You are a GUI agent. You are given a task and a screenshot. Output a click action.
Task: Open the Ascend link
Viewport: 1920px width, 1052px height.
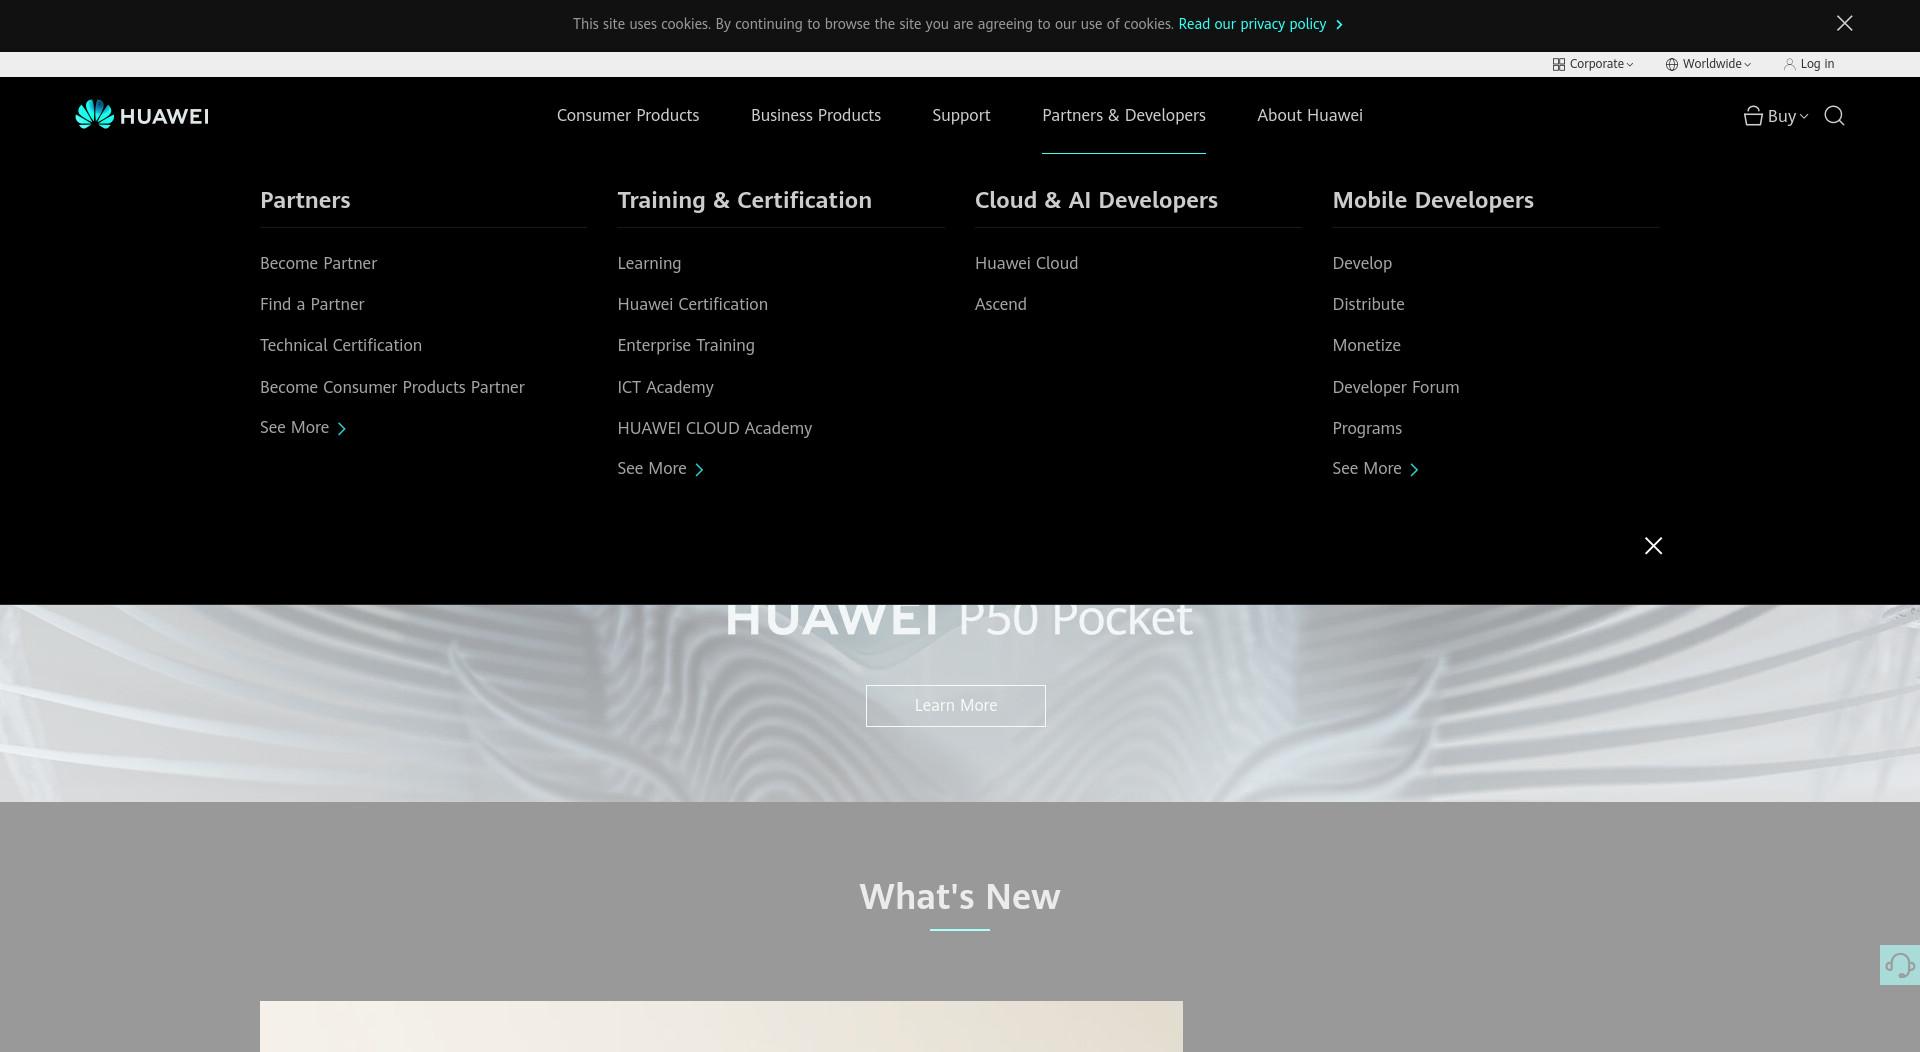click(1000, 304)
